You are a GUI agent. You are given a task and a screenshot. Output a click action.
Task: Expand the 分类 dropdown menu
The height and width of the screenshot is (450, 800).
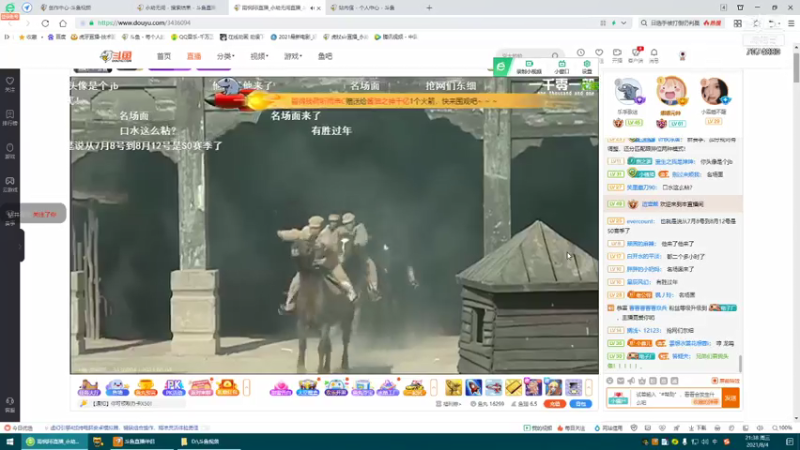point(226,56)
